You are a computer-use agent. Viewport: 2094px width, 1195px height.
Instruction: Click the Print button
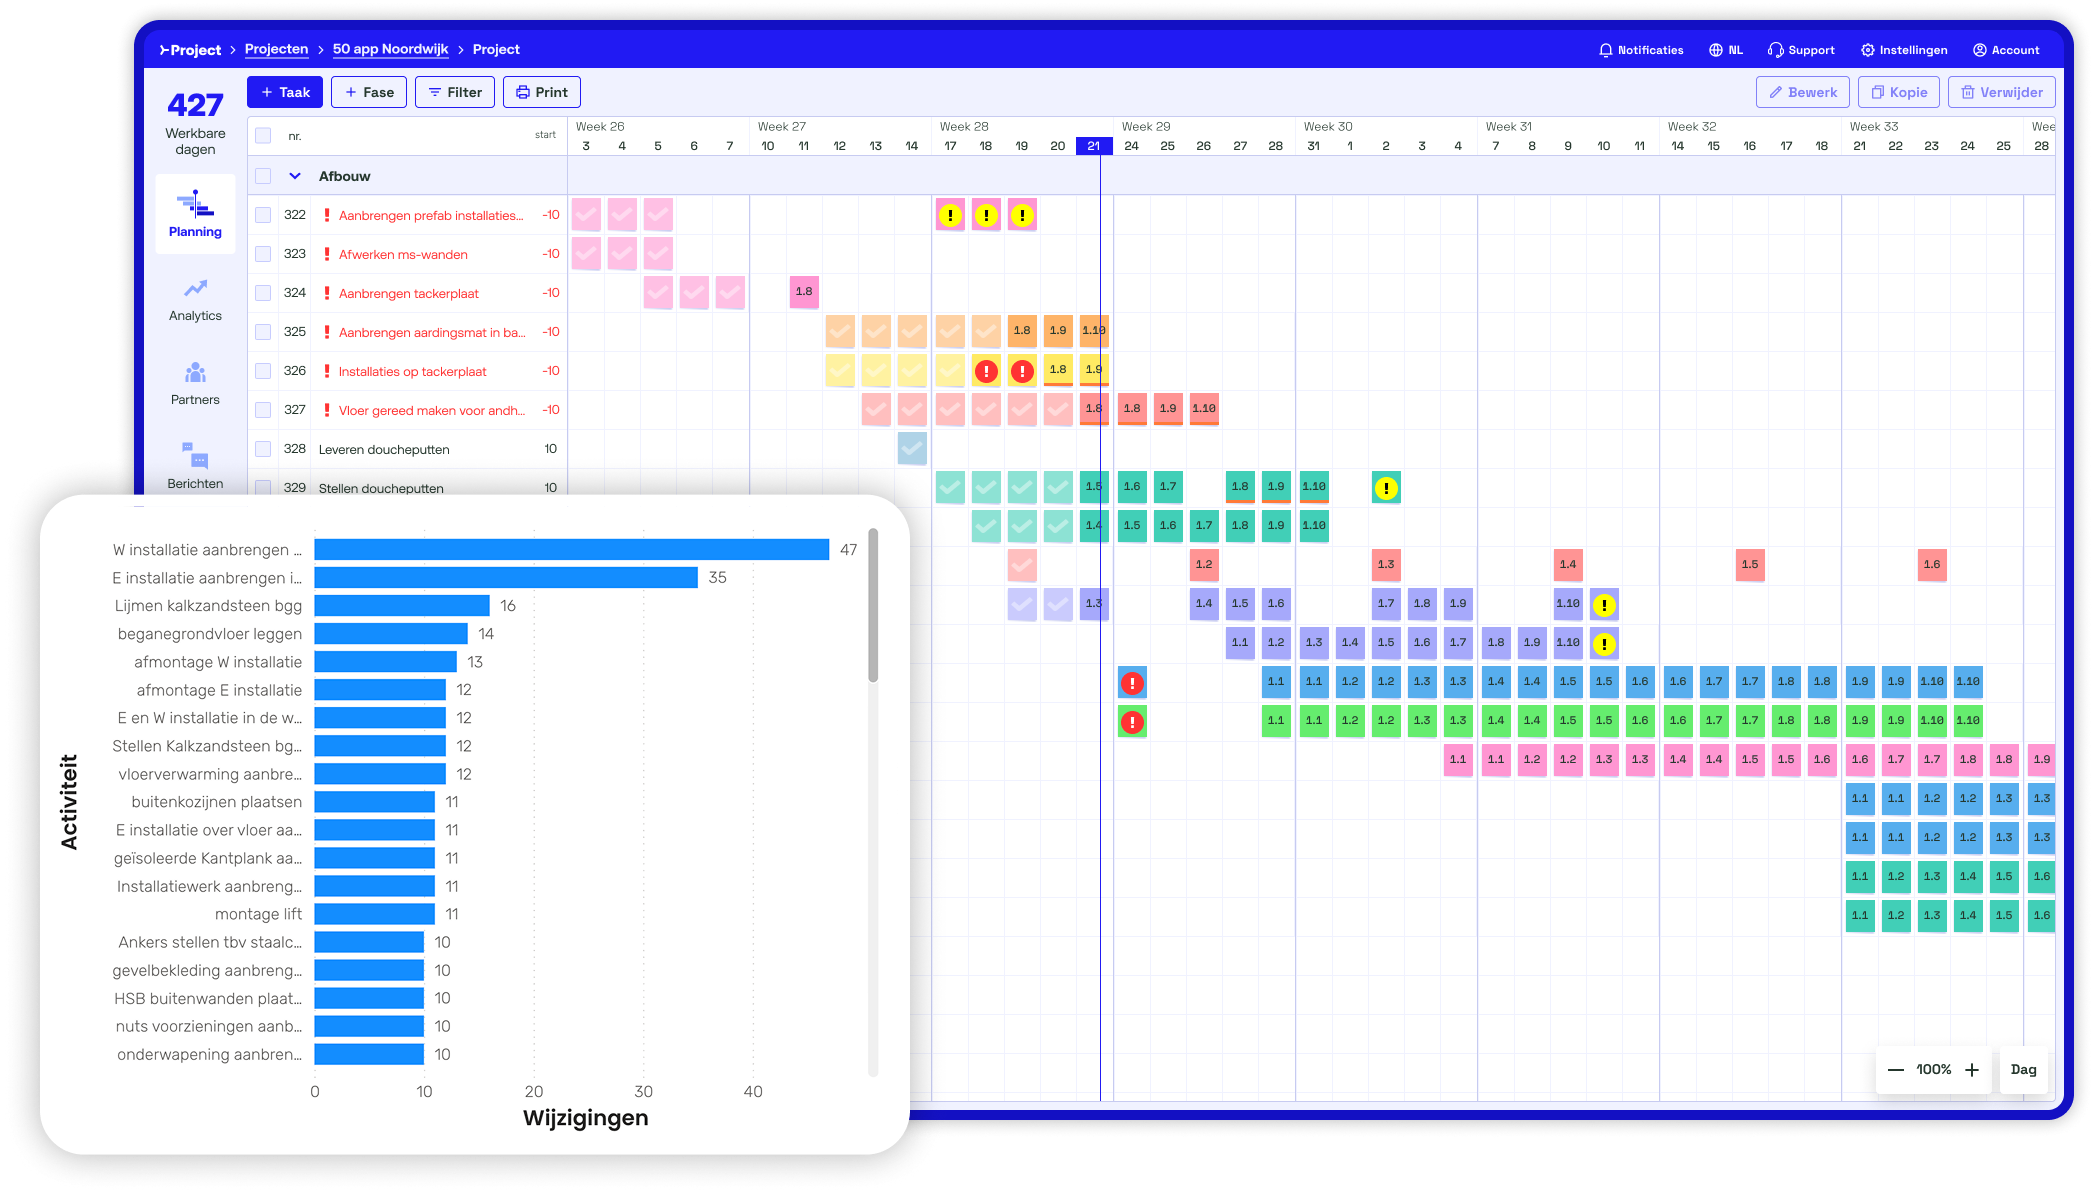click(542, 92)
